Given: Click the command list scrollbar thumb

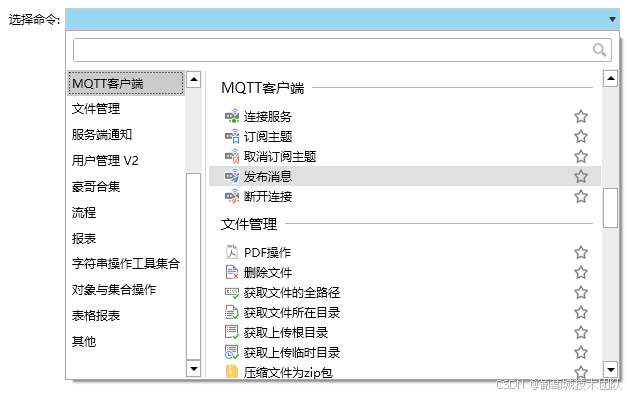Looking at the screenshot, I should coord(610,207).
